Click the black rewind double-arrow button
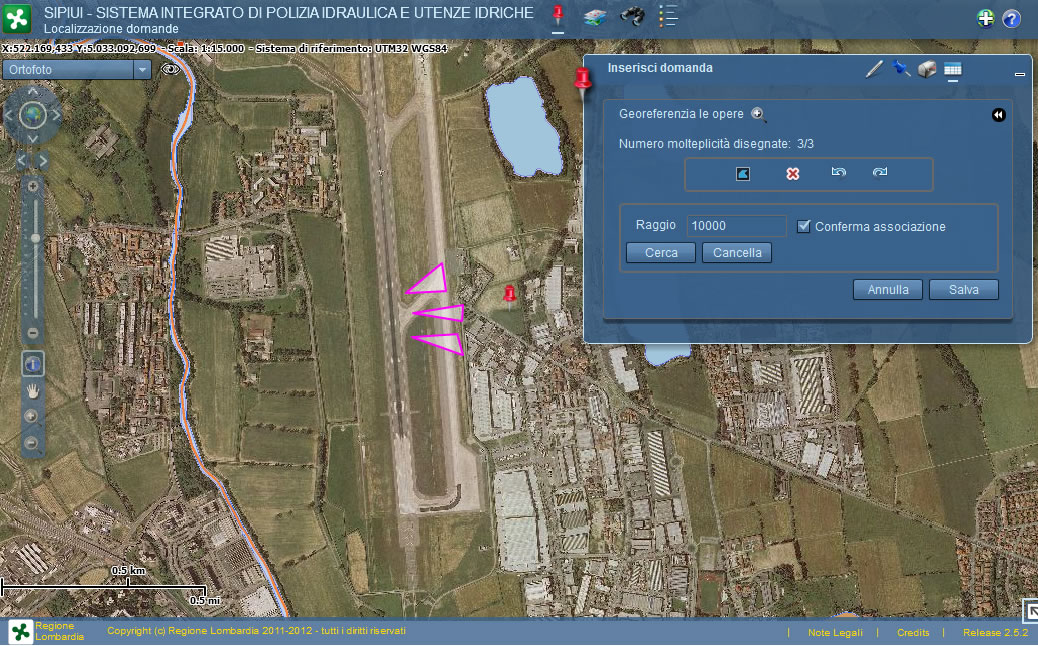 tap(998, 115)
